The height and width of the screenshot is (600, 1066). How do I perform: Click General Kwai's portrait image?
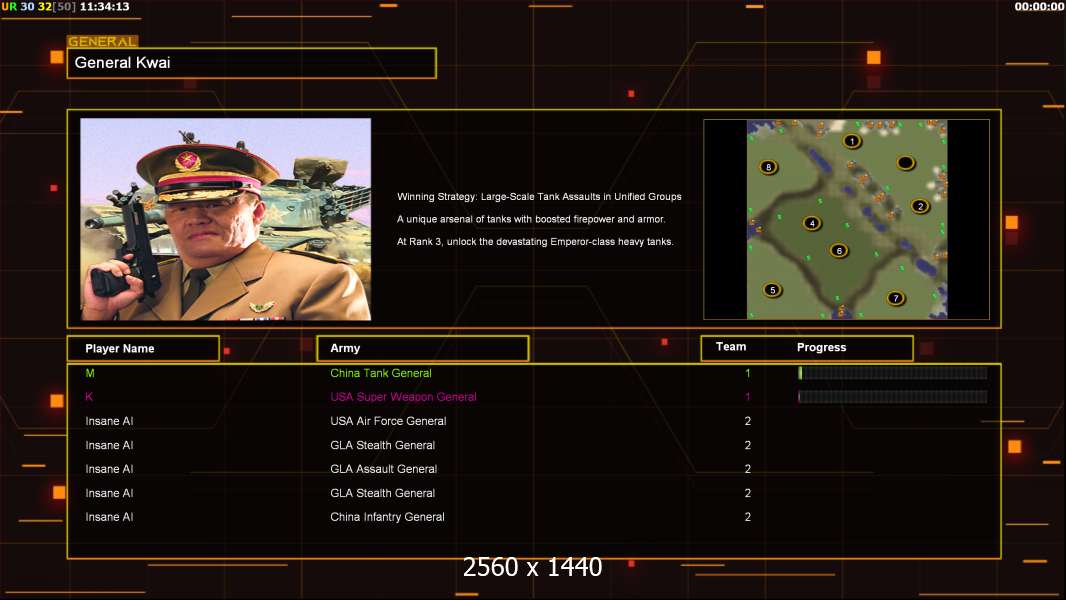(x=226, y=219)
